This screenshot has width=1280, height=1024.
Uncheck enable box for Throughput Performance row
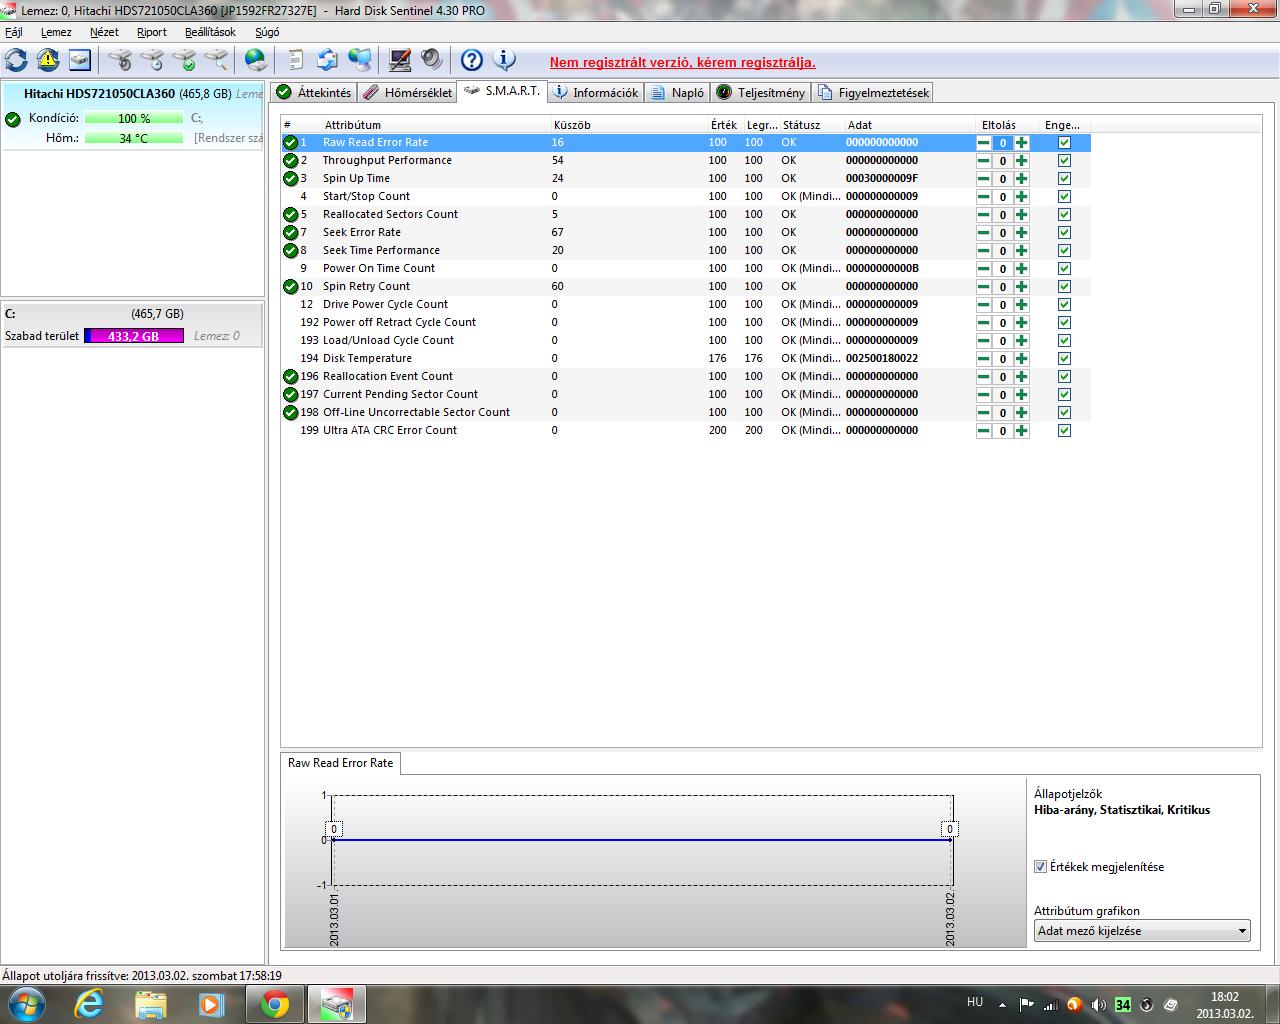click(x=1064, y=161)
